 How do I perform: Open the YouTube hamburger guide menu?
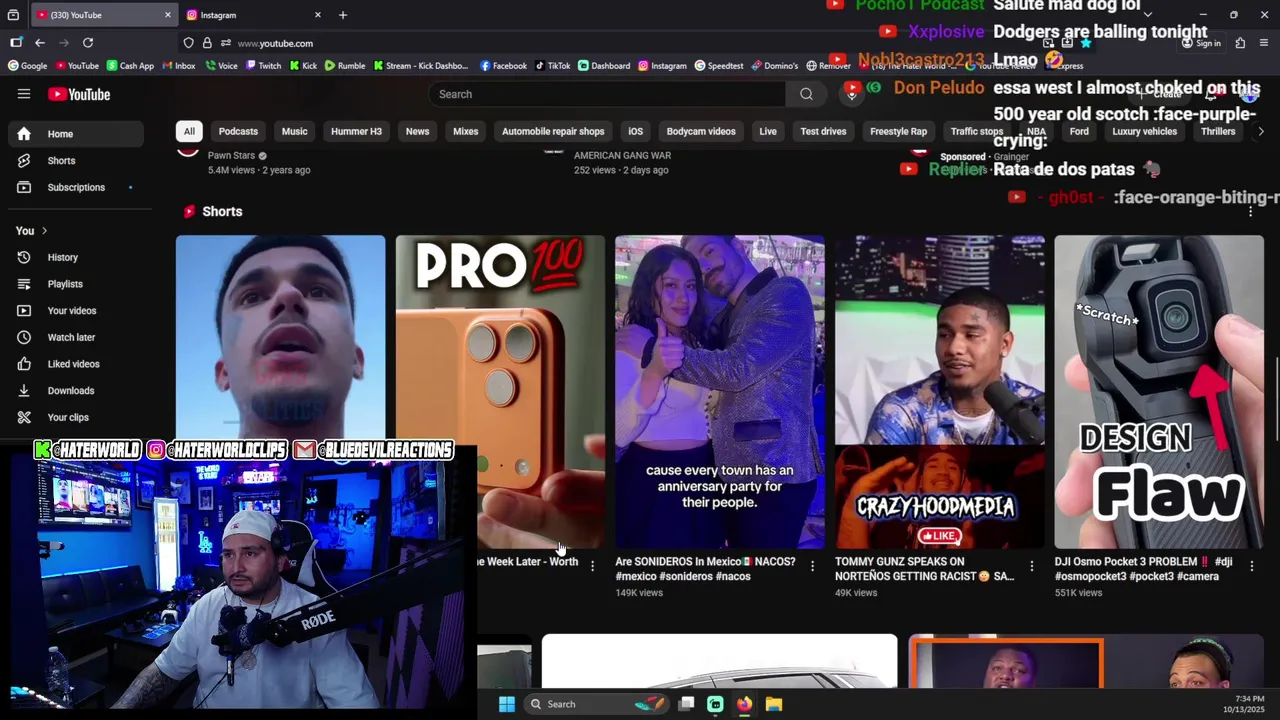pyautogui.click(x=24, y=94)
